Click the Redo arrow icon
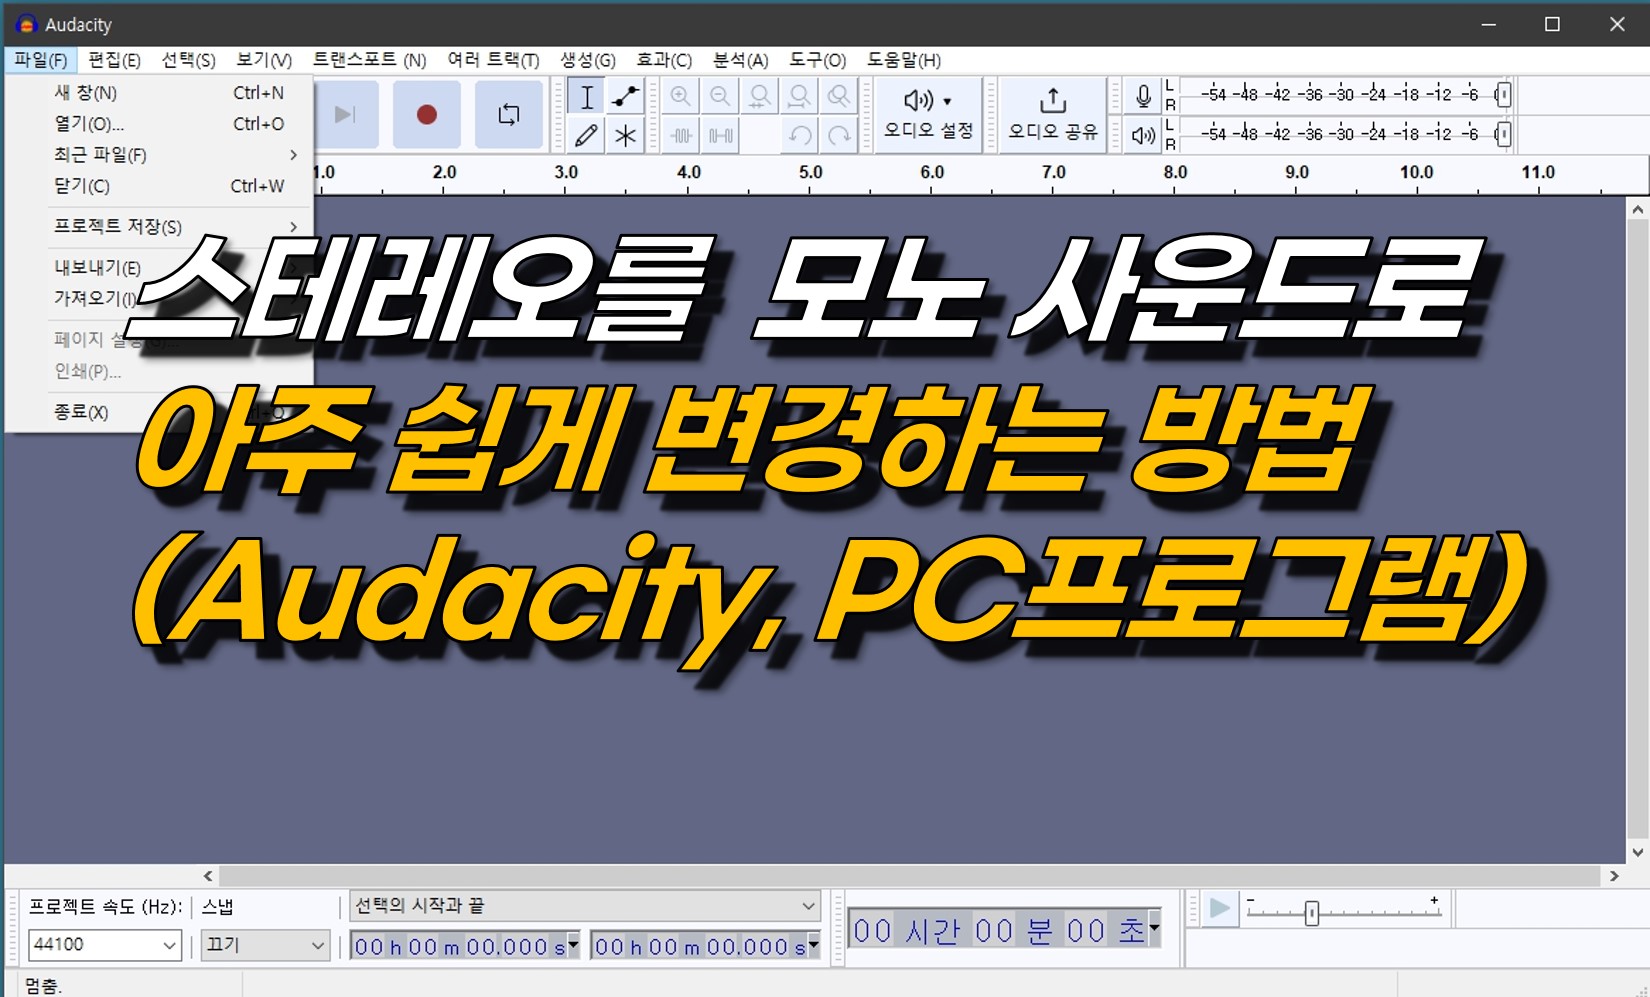This screenshot has height=997, width=1650. coord(839,135)
